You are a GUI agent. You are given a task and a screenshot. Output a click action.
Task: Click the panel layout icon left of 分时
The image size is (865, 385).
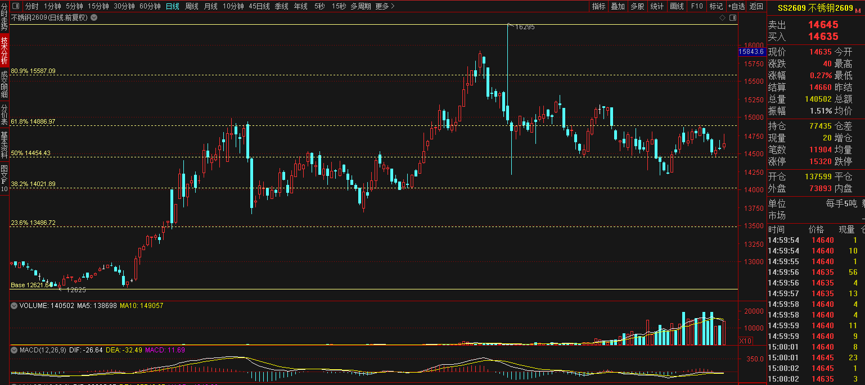15,7
